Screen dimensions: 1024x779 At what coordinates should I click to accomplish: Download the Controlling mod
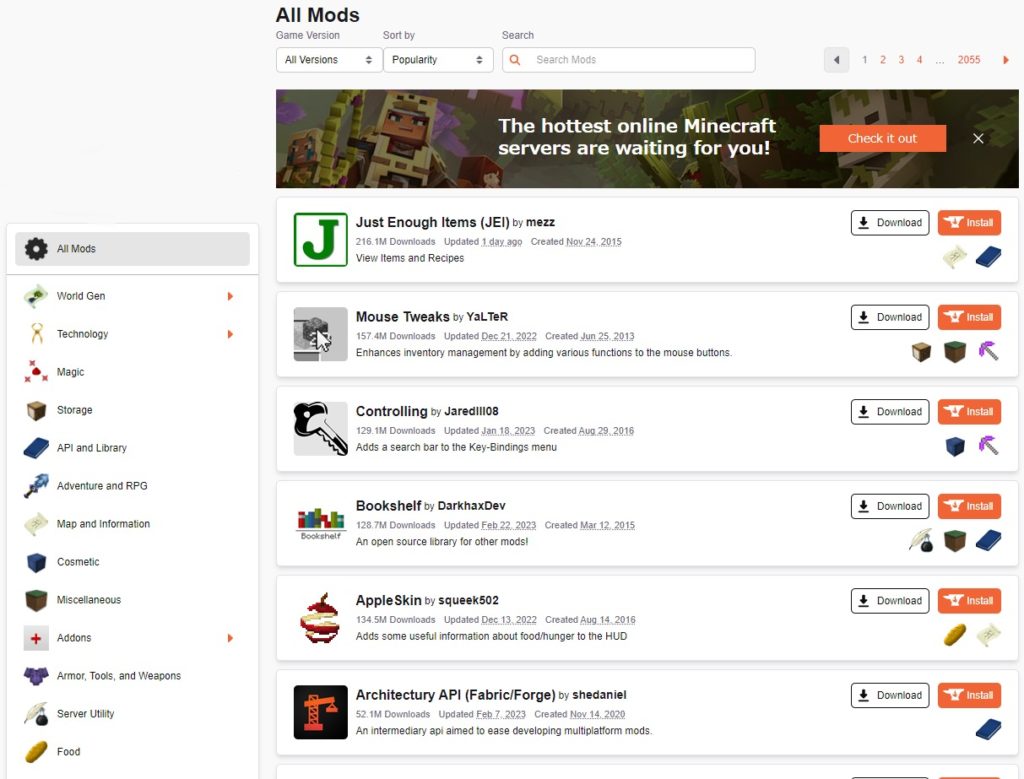[x=889, y=412]
